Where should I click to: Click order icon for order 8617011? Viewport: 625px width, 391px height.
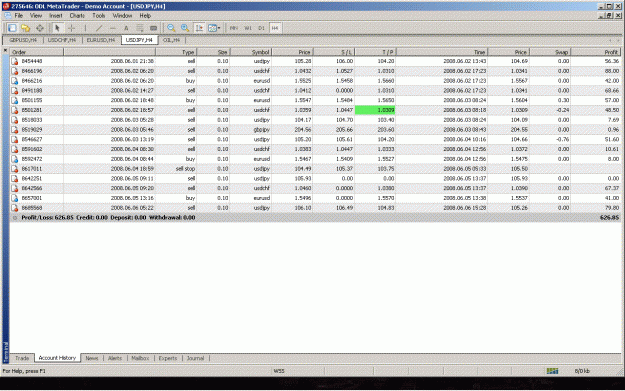(x=15, y=169)
